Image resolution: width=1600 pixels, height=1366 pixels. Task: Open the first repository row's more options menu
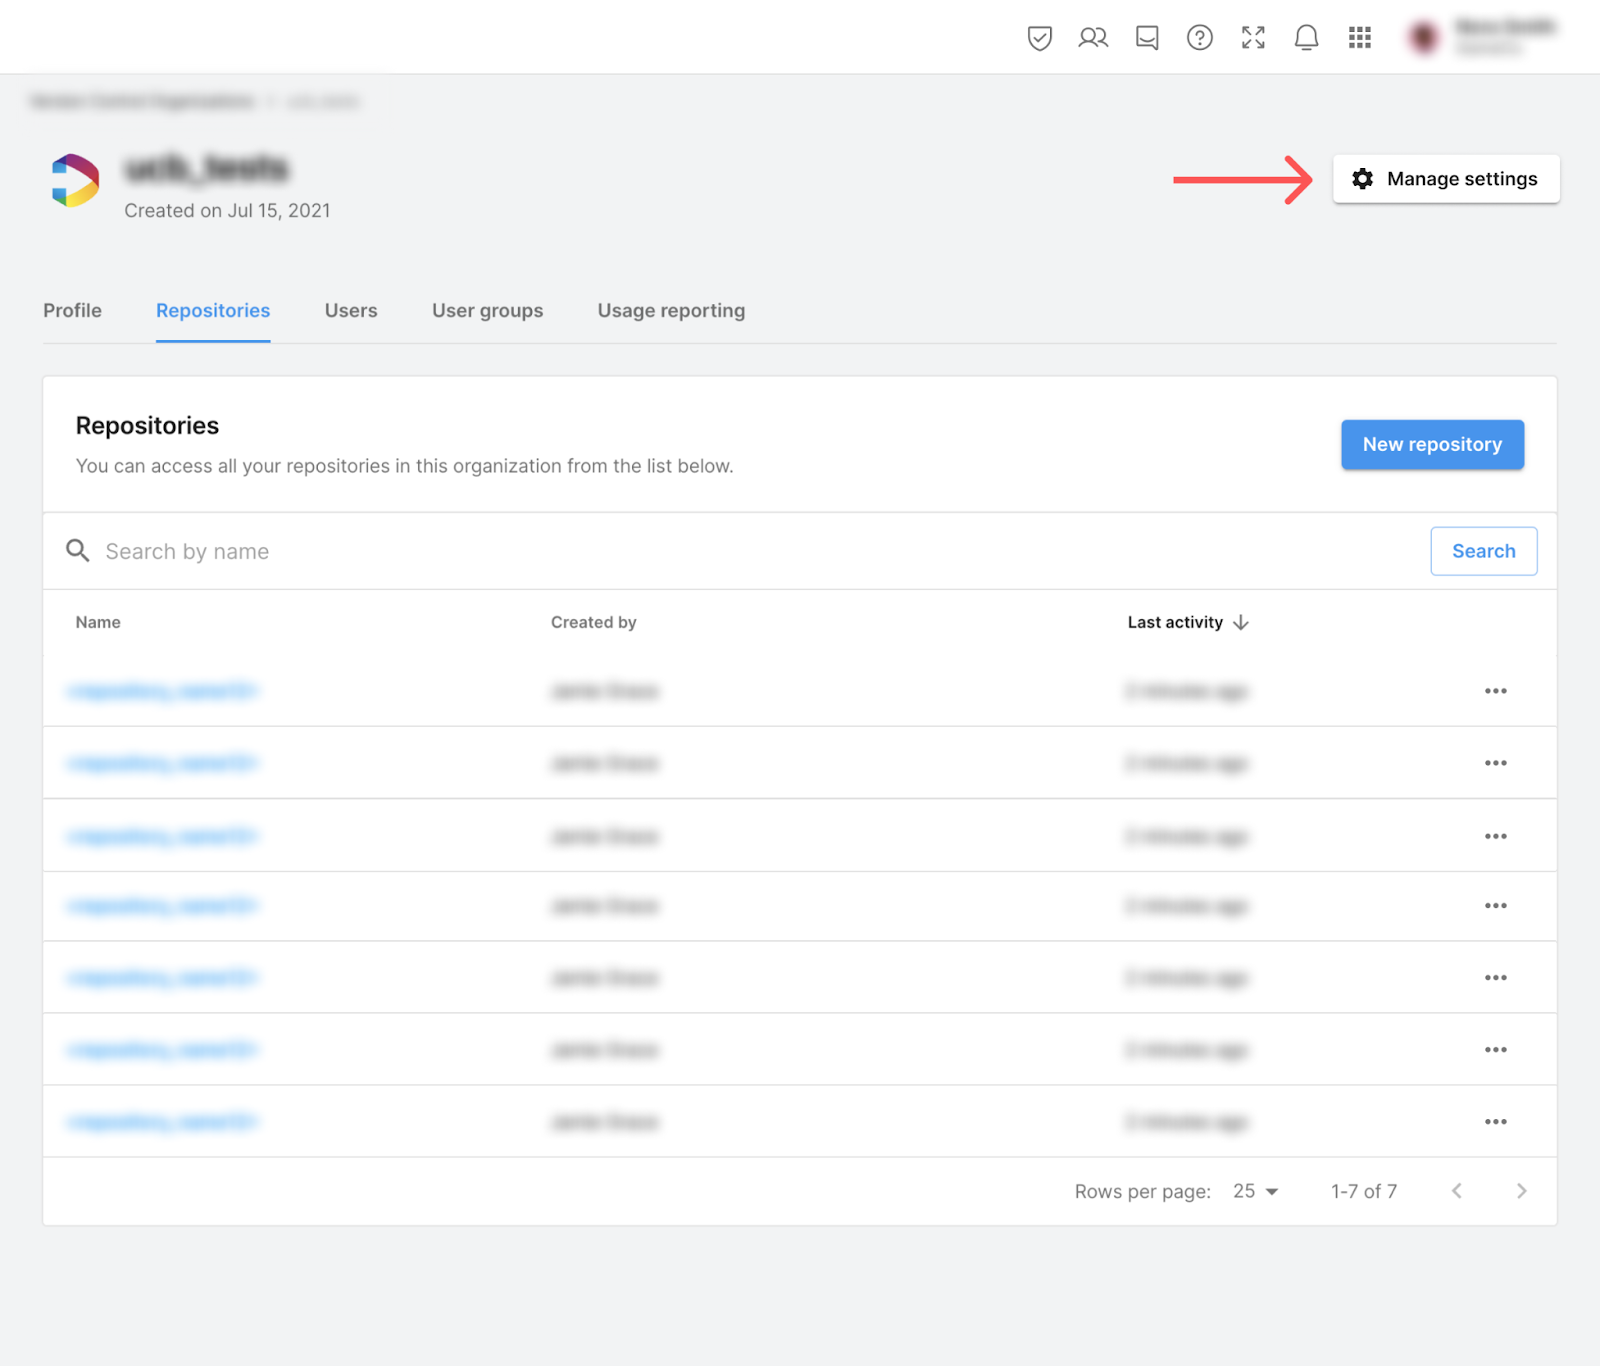coord(1495,691)
